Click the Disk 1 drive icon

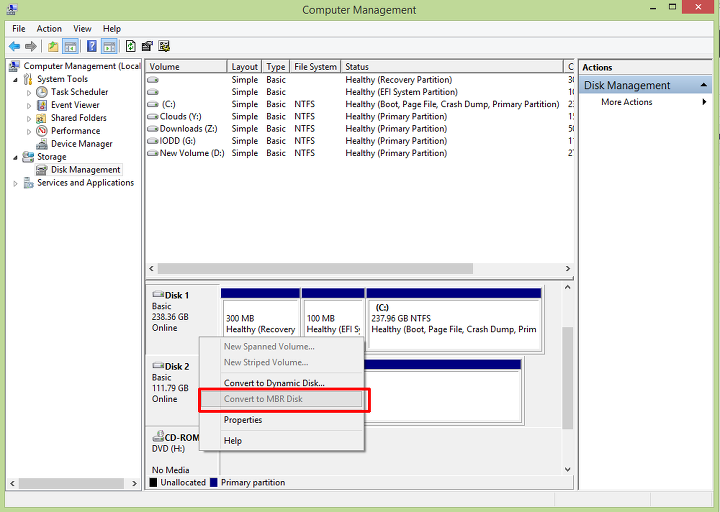[158, 294]
